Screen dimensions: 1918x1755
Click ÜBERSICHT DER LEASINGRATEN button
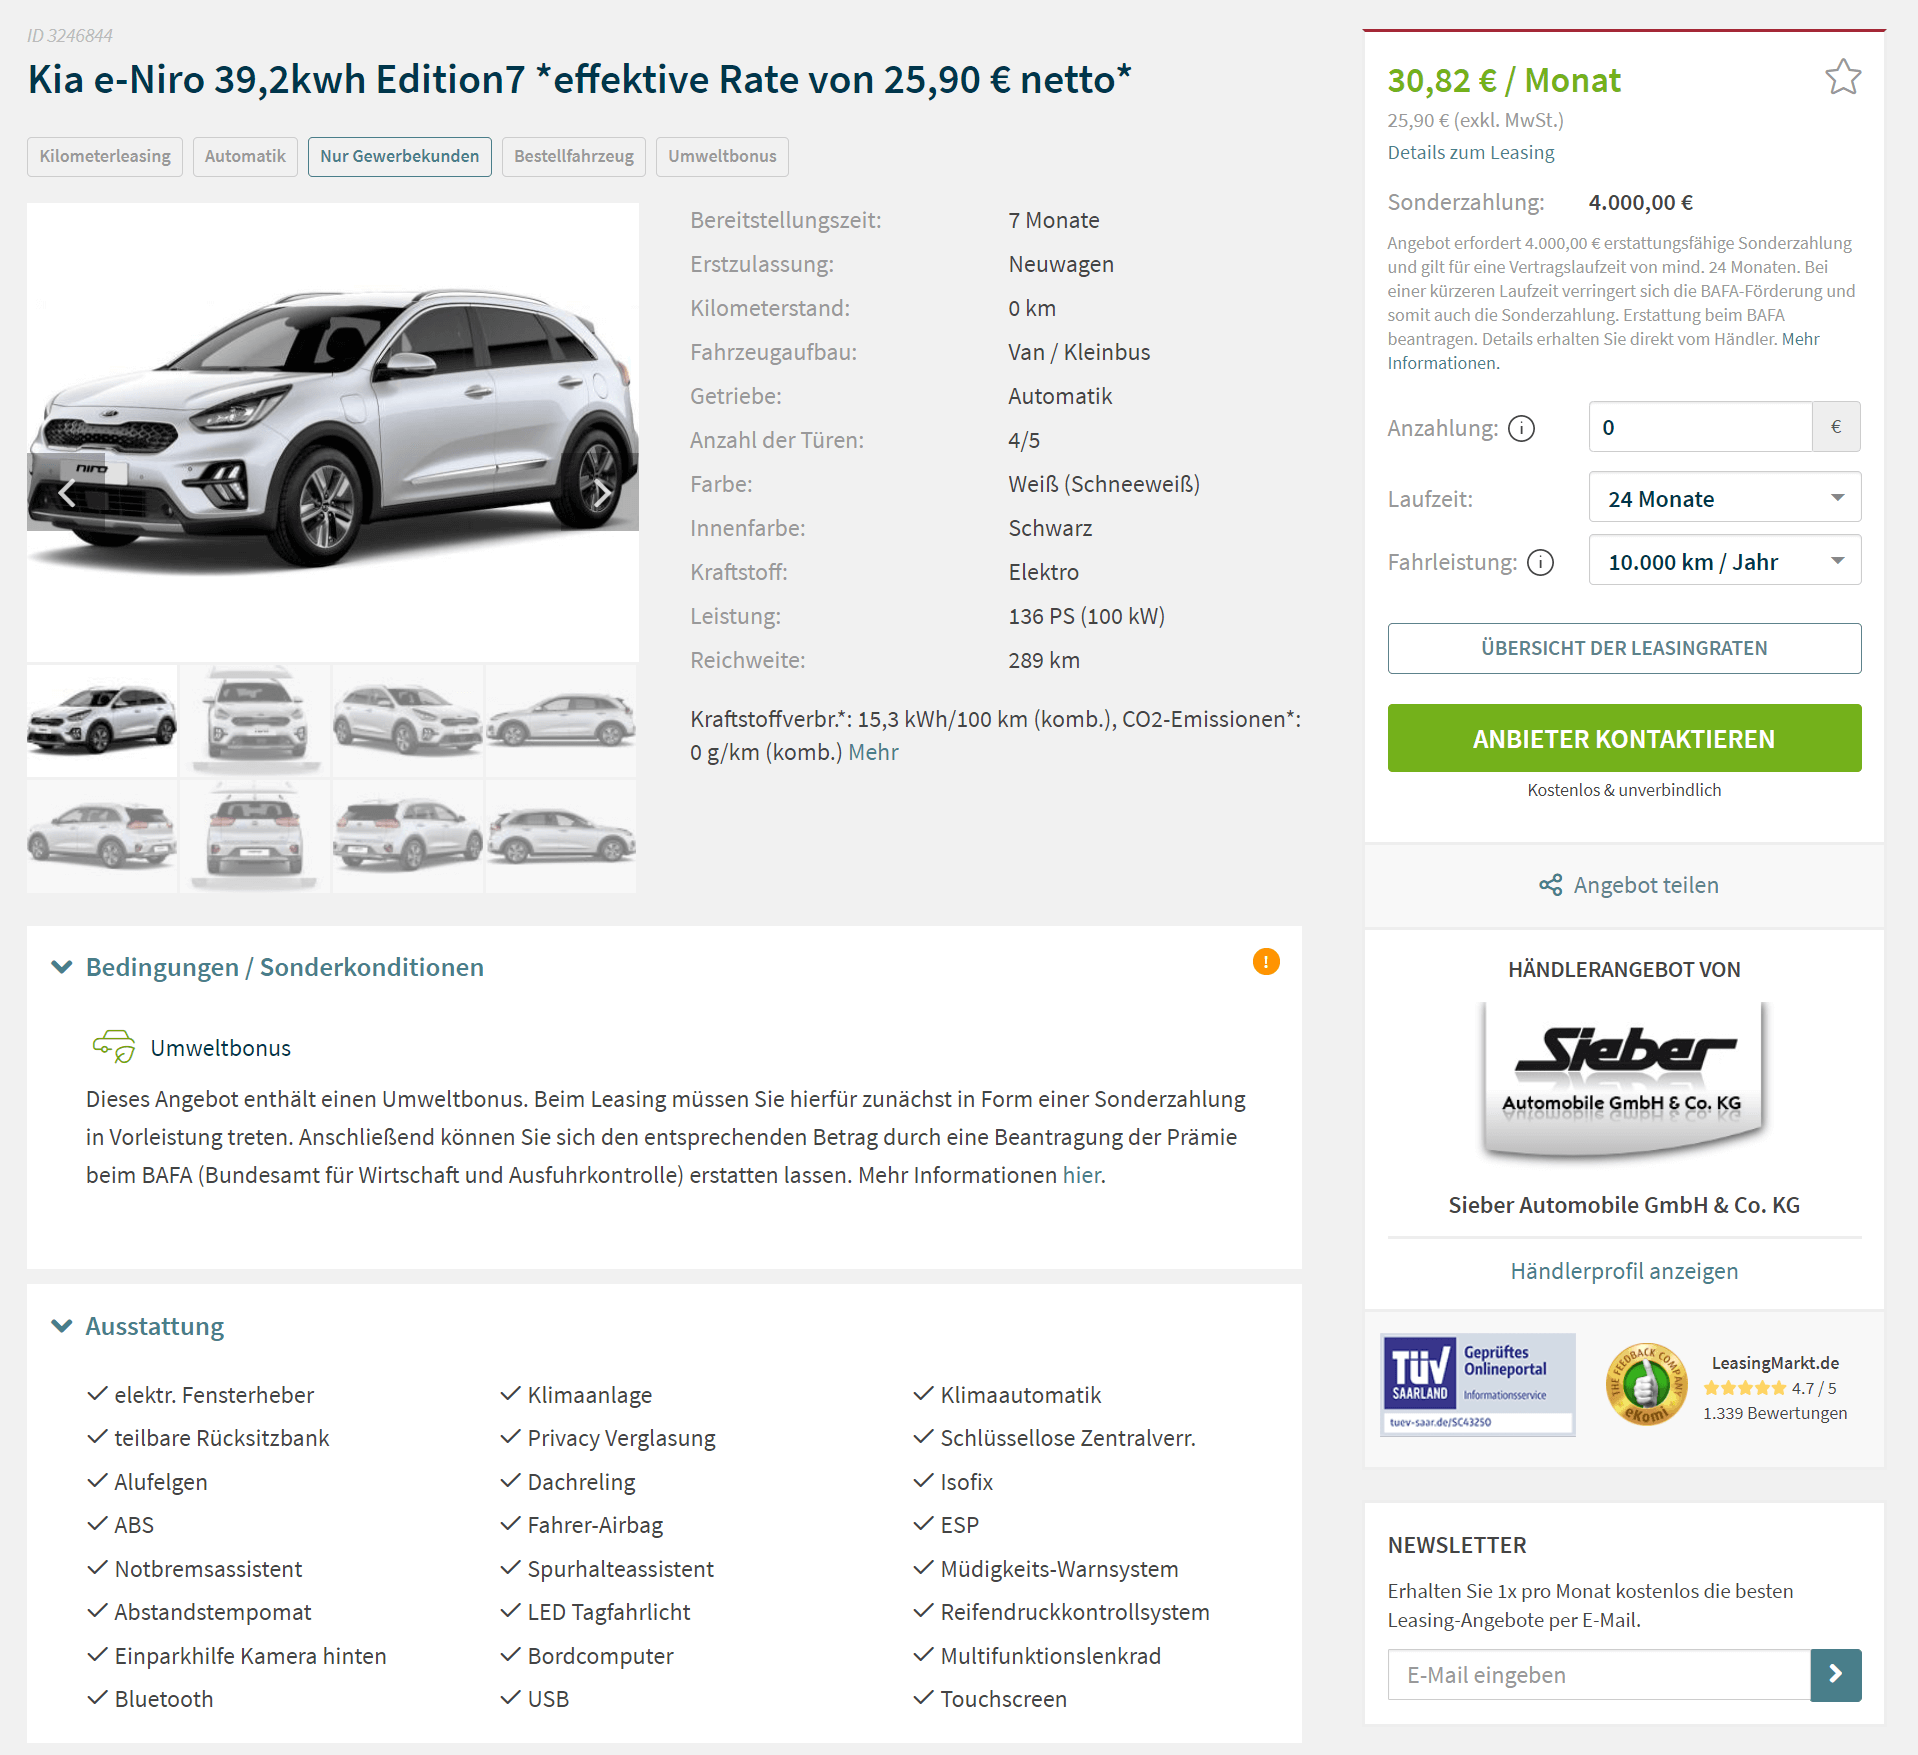[x=1624, y=648]
